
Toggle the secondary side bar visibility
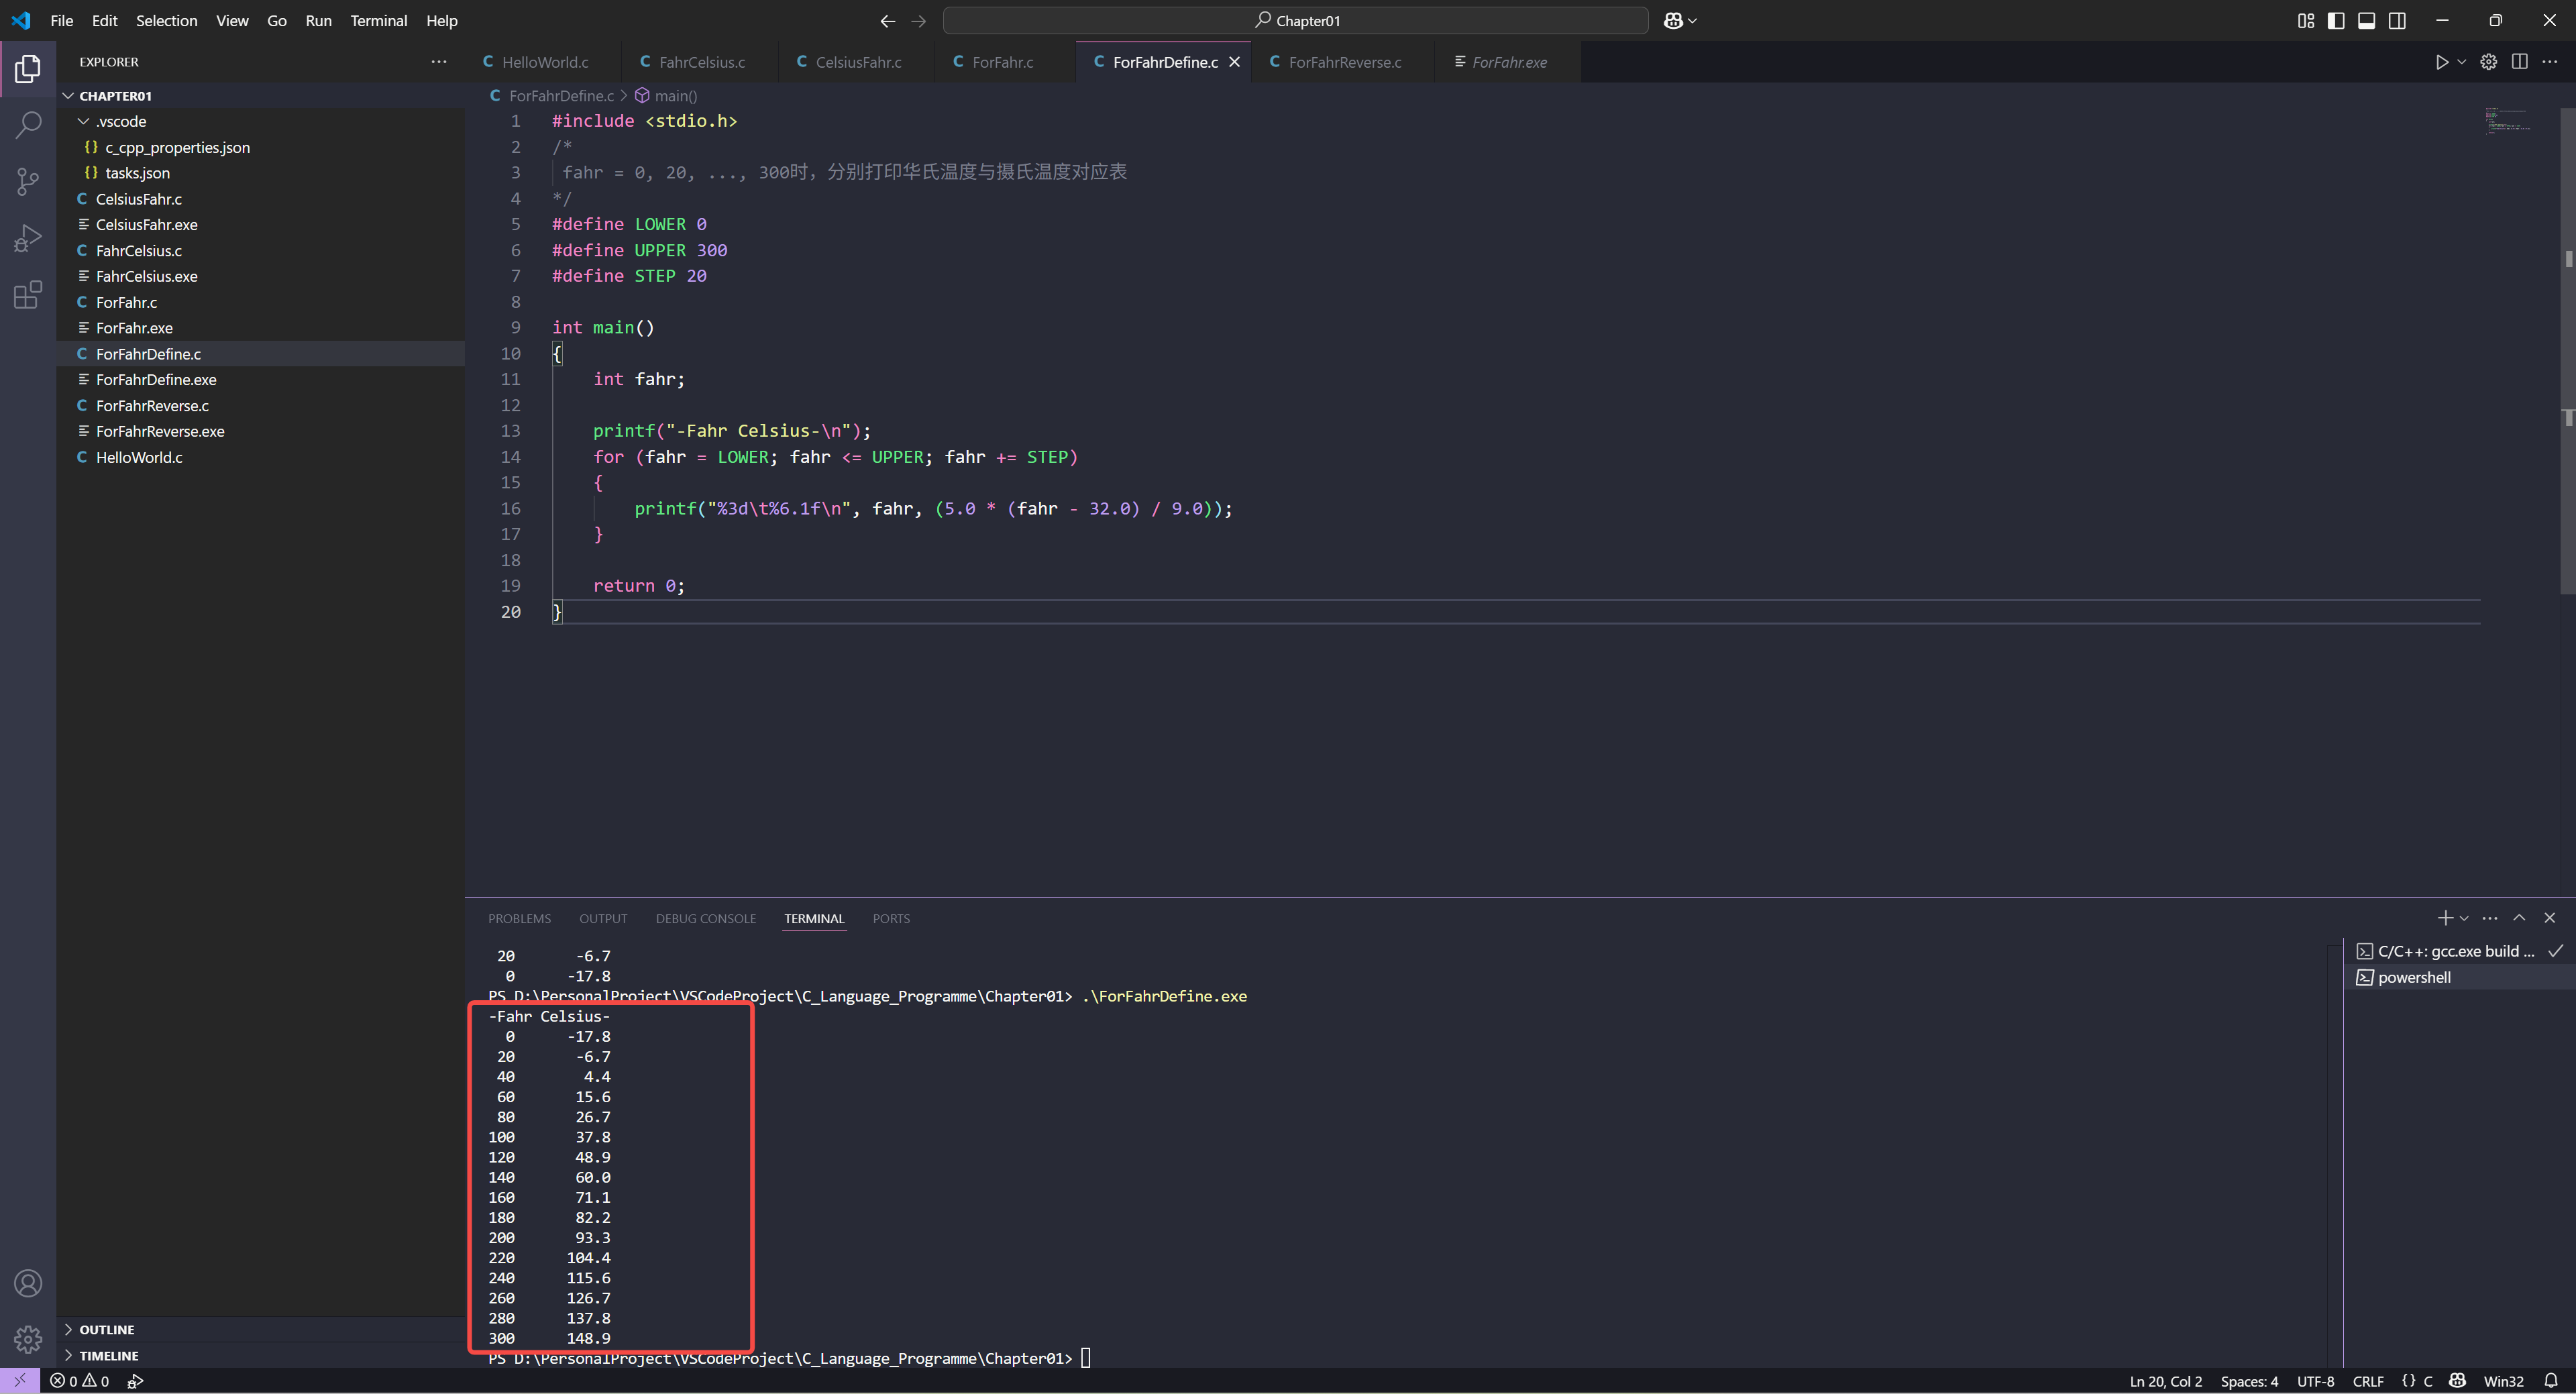point(2397,21)
